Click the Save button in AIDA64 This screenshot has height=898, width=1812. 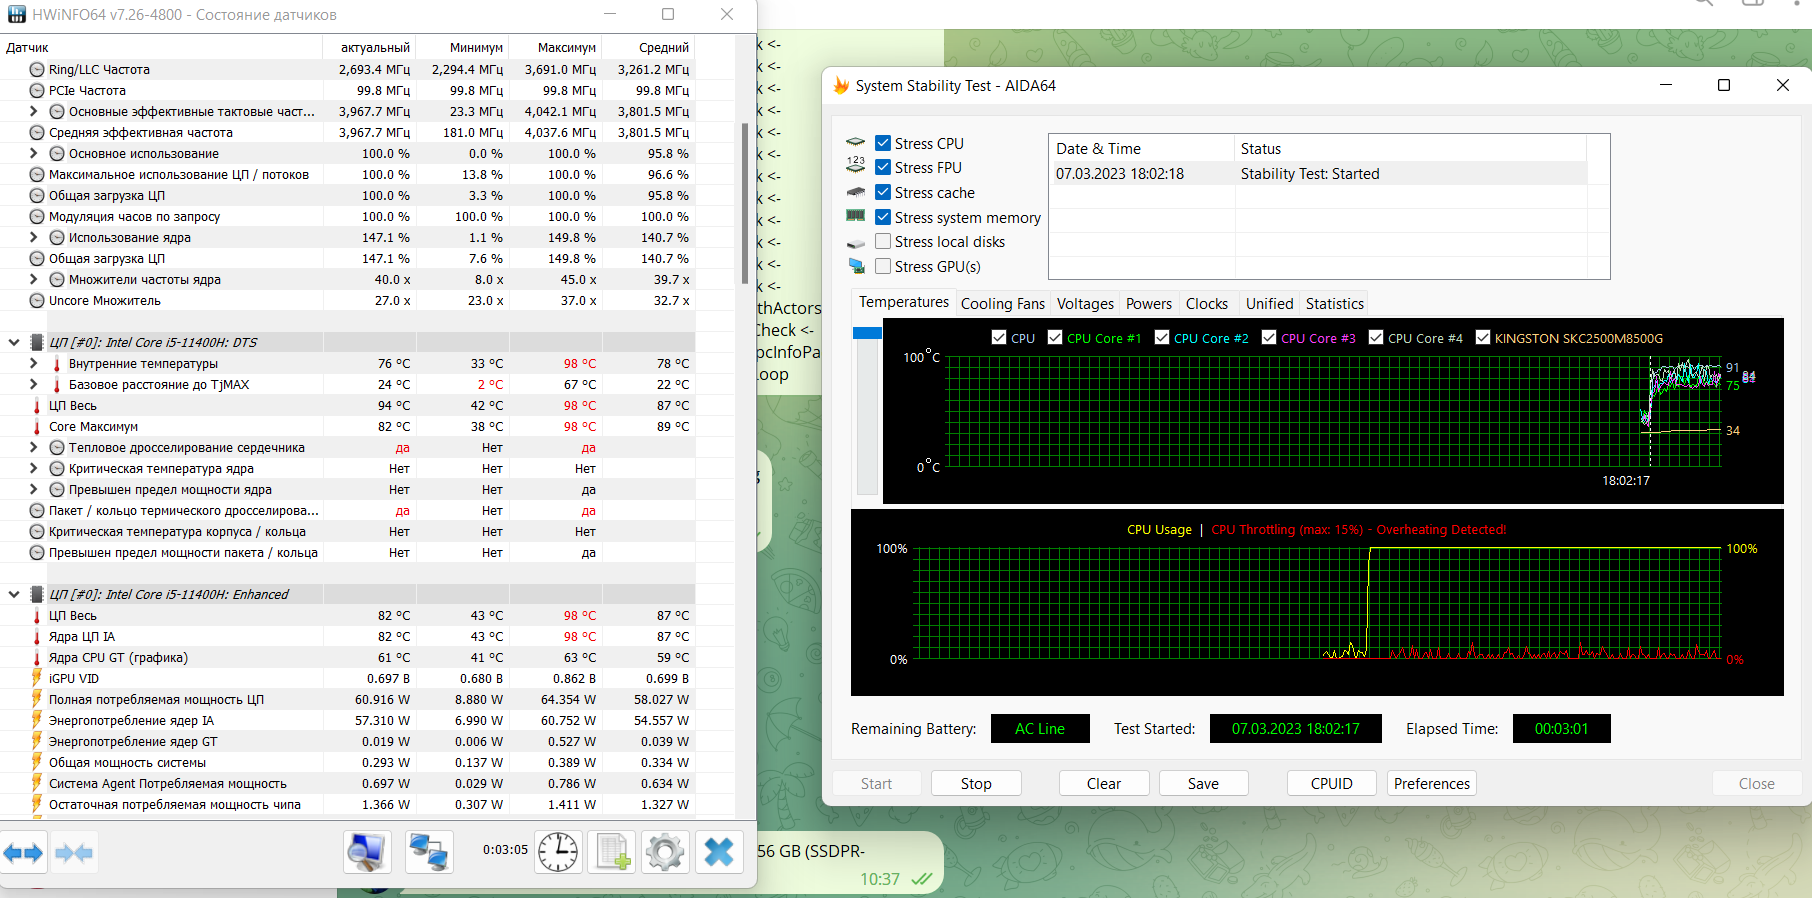coord(1203,783)
